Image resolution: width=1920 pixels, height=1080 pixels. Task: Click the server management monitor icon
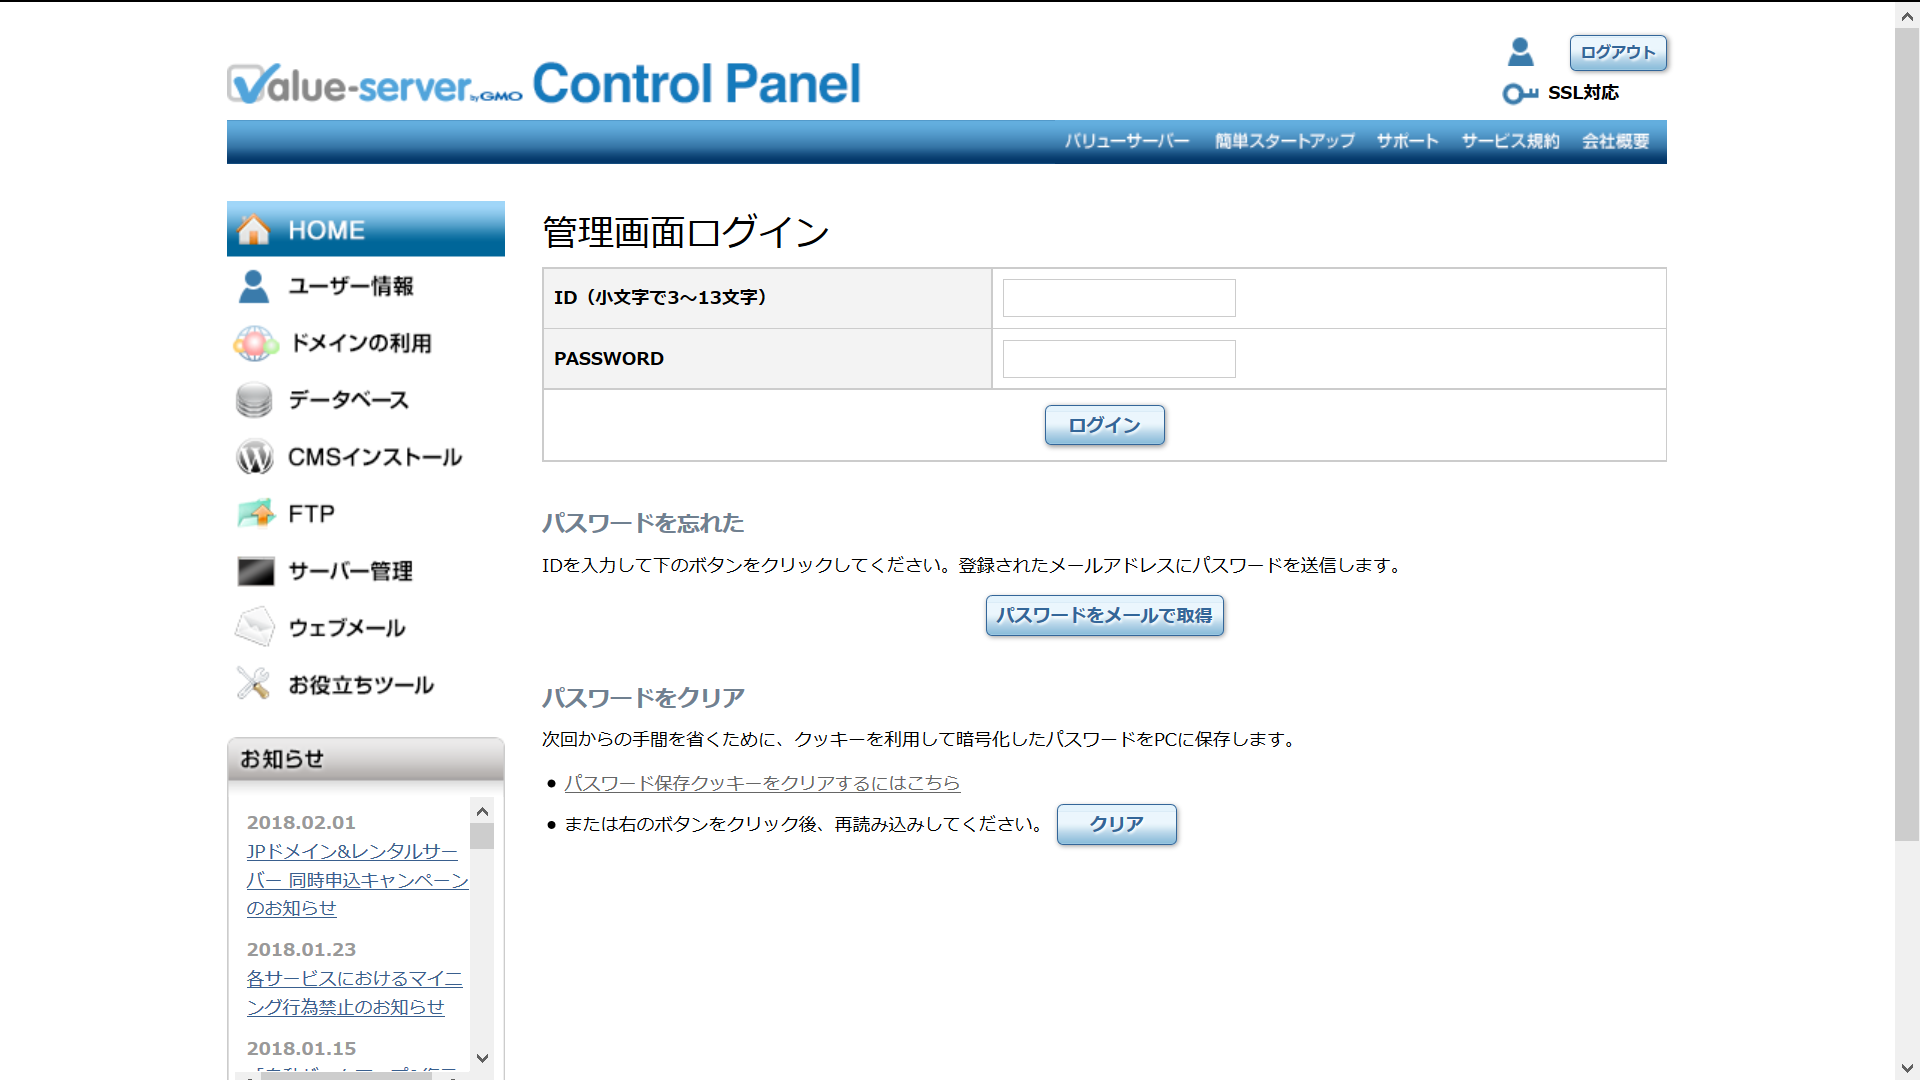pos(255,571)
